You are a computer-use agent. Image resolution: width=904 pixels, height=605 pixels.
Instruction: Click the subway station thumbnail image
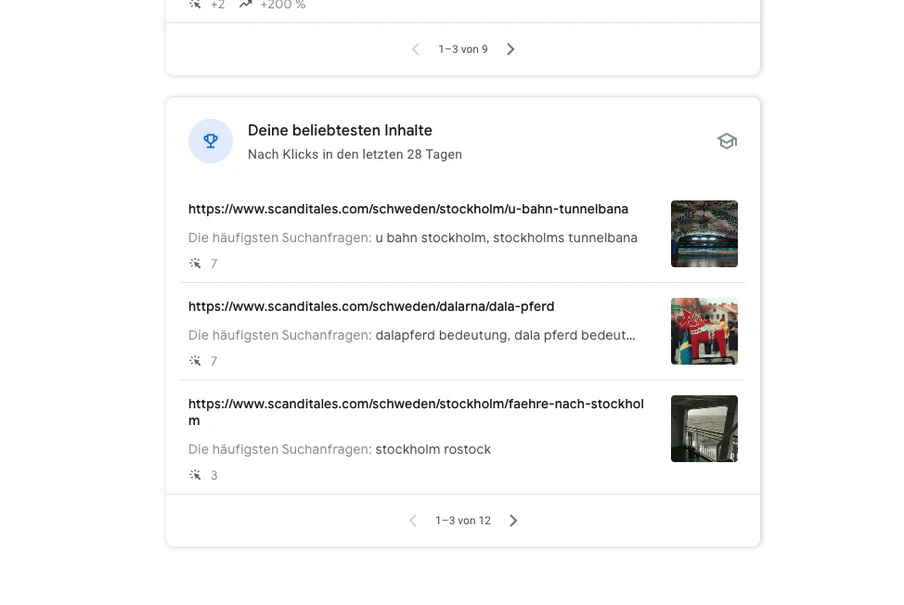(704, 234)
